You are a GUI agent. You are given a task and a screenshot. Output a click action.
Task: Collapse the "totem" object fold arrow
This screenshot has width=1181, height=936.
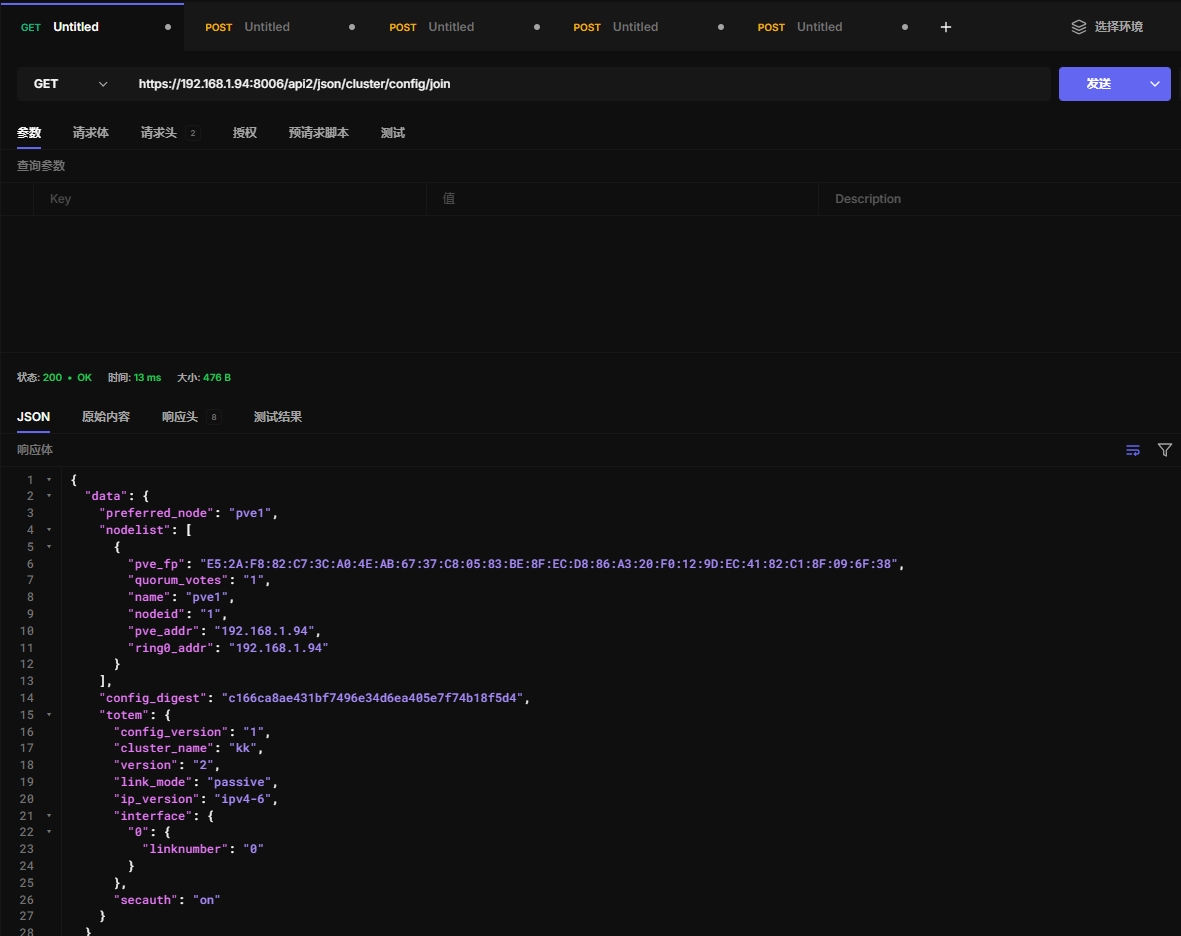pyautogui.click(x=49, y=715)
